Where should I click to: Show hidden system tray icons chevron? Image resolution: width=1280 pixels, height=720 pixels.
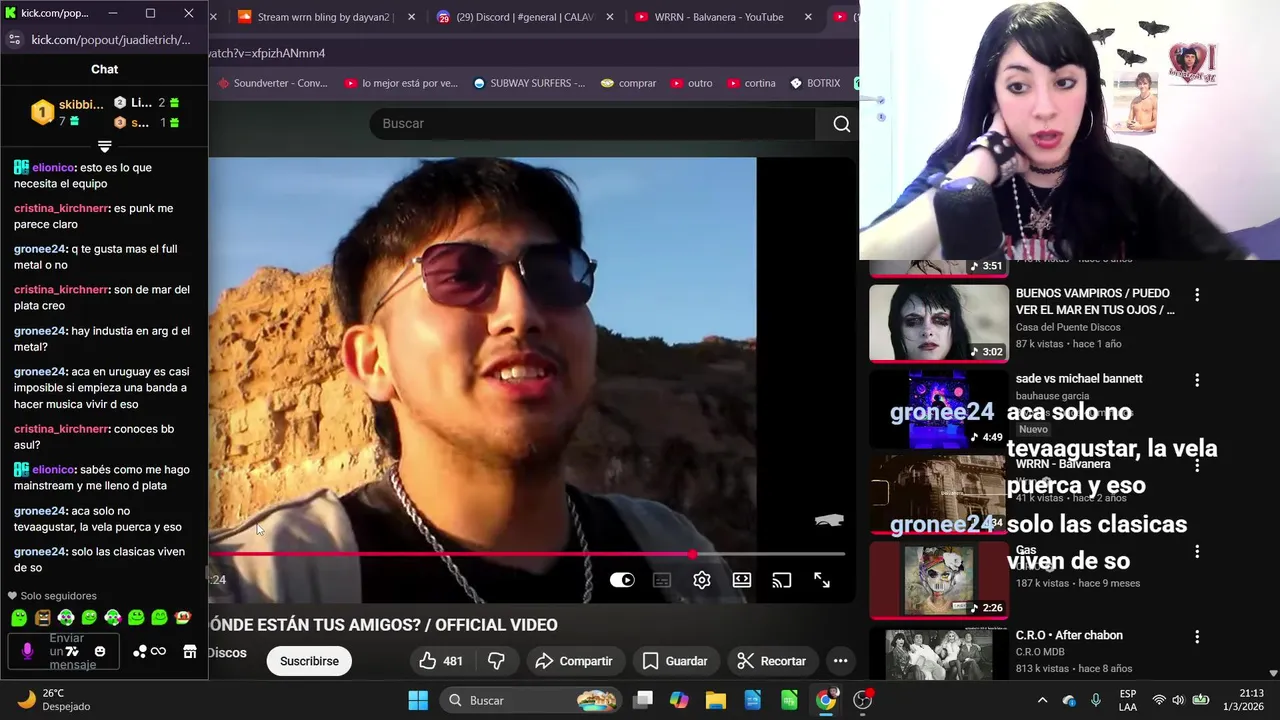1042,700
